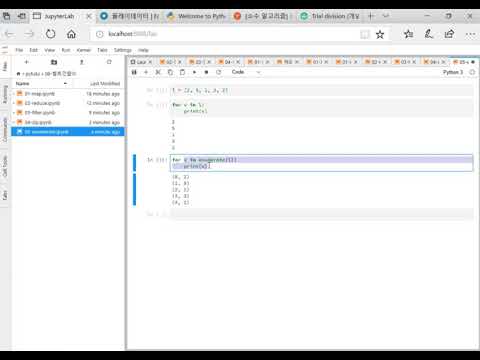480x360 pixels.
Task: Open the Help menu
Action: click(x=143, y=50)
